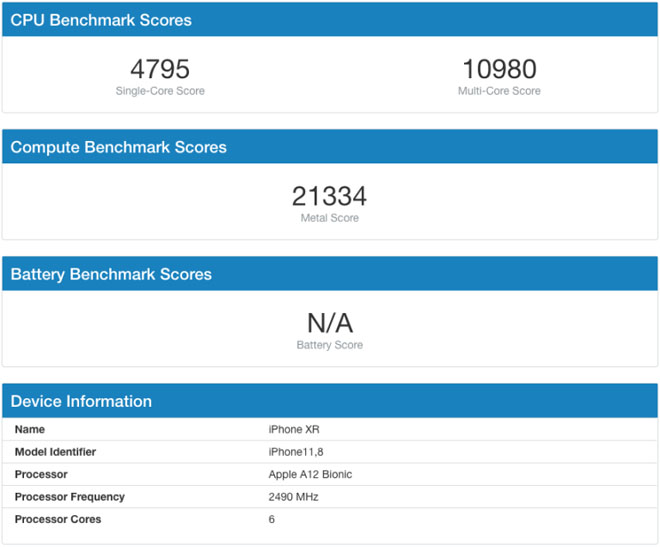The image size is (660, 547).
Task: Select the iPhone11,8 model identifier value
Action: pyautogui.click(x=295, y=452)
